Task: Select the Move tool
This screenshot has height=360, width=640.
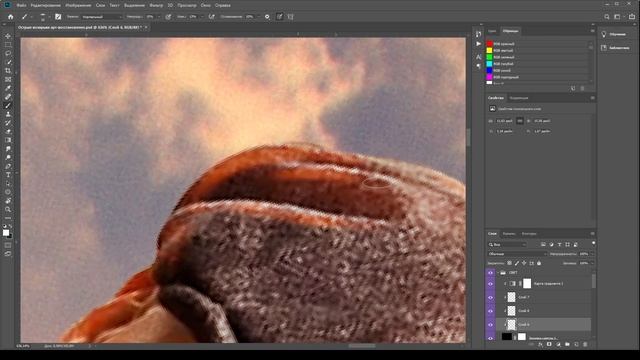Action: coord(8,36)
